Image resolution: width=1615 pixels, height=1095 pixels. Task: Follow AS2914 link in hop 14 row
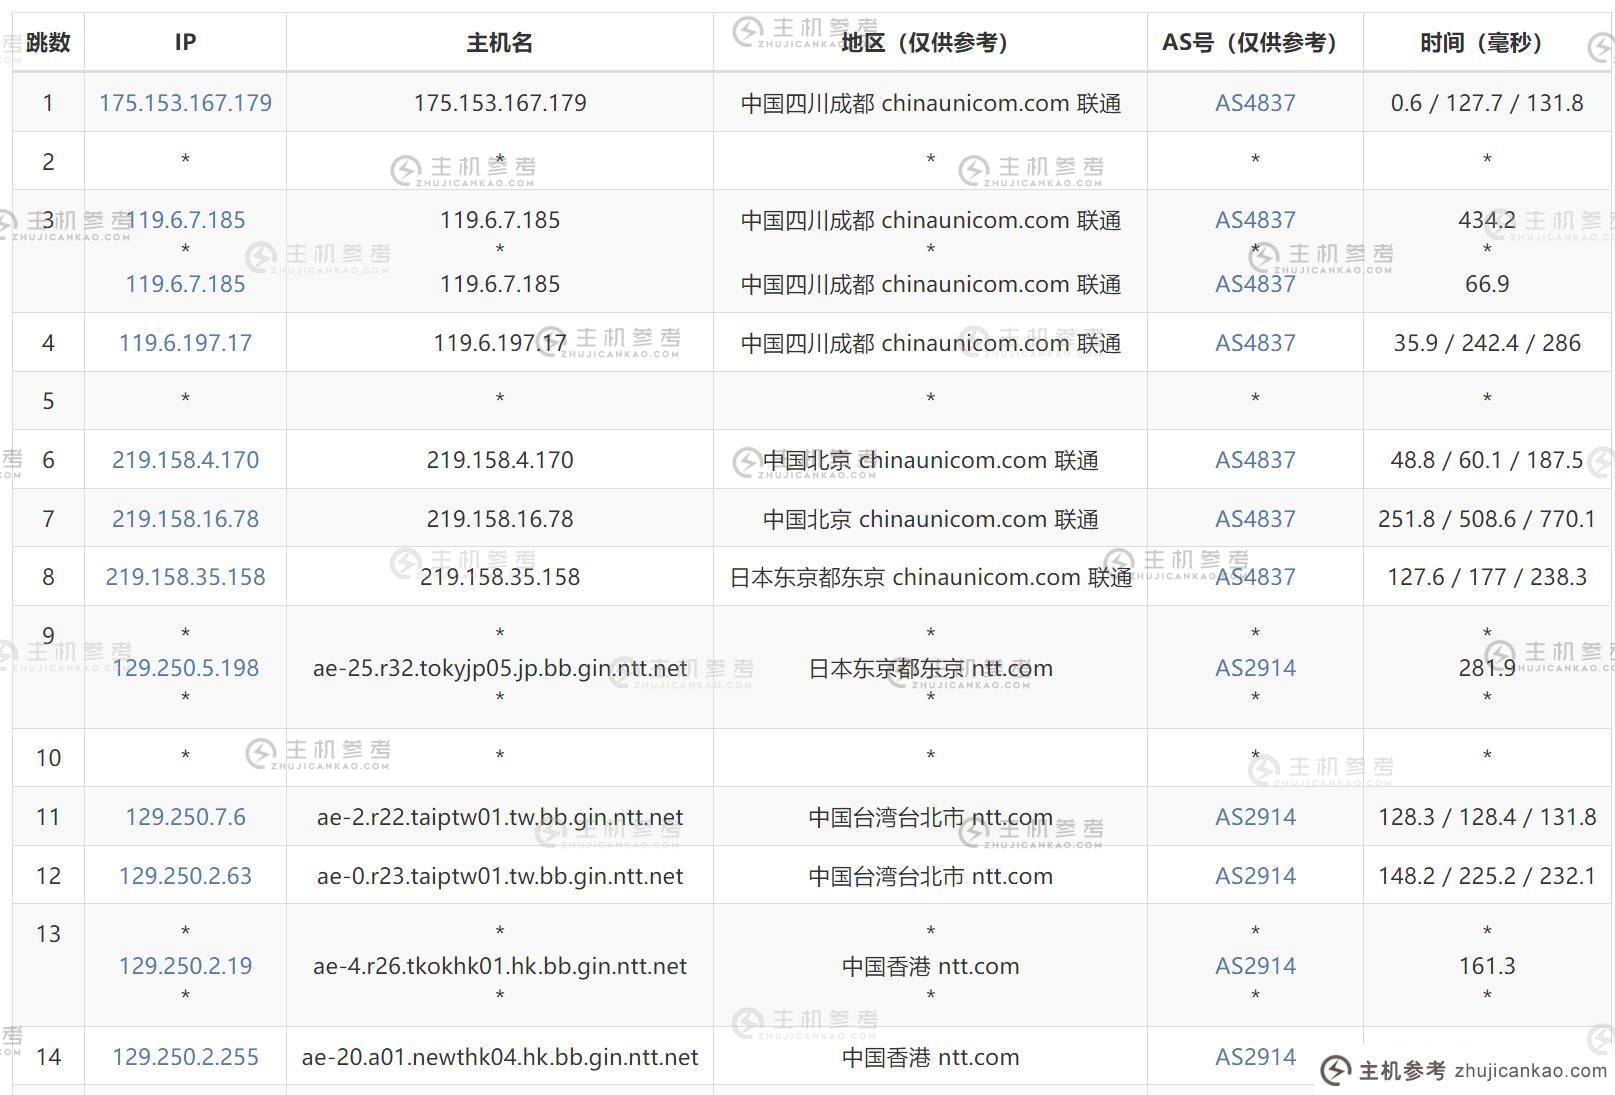tap(1255, 1057)
